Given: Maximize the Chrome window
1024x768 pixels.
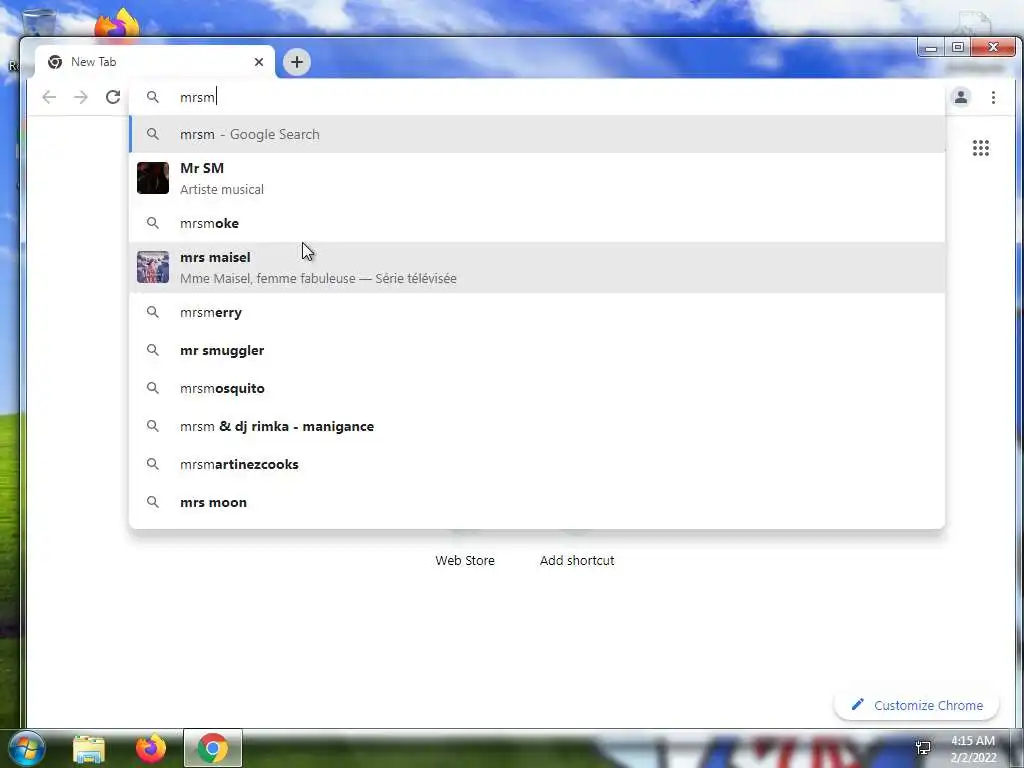Looking at the screenshot, I should [957, 48].
